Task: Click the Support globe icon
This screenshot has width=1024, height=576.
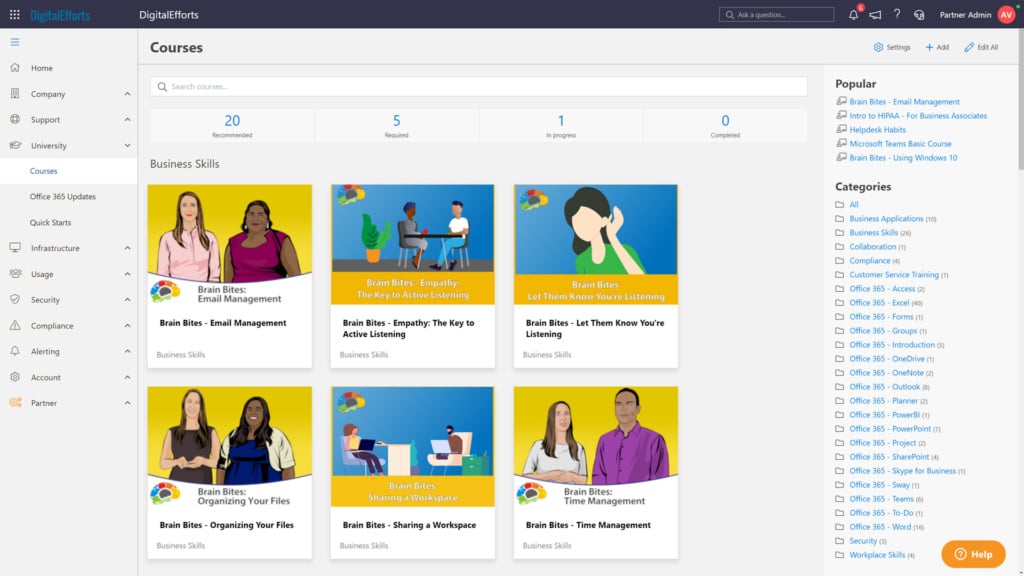Action: click(x=15, y=120)
